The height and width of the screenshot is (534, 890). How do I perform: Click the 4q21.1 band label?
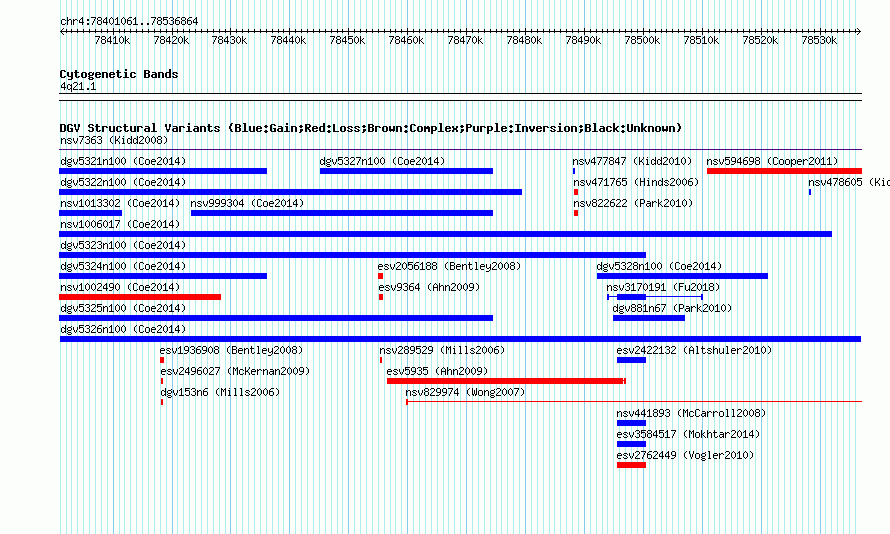pos(78,87)
